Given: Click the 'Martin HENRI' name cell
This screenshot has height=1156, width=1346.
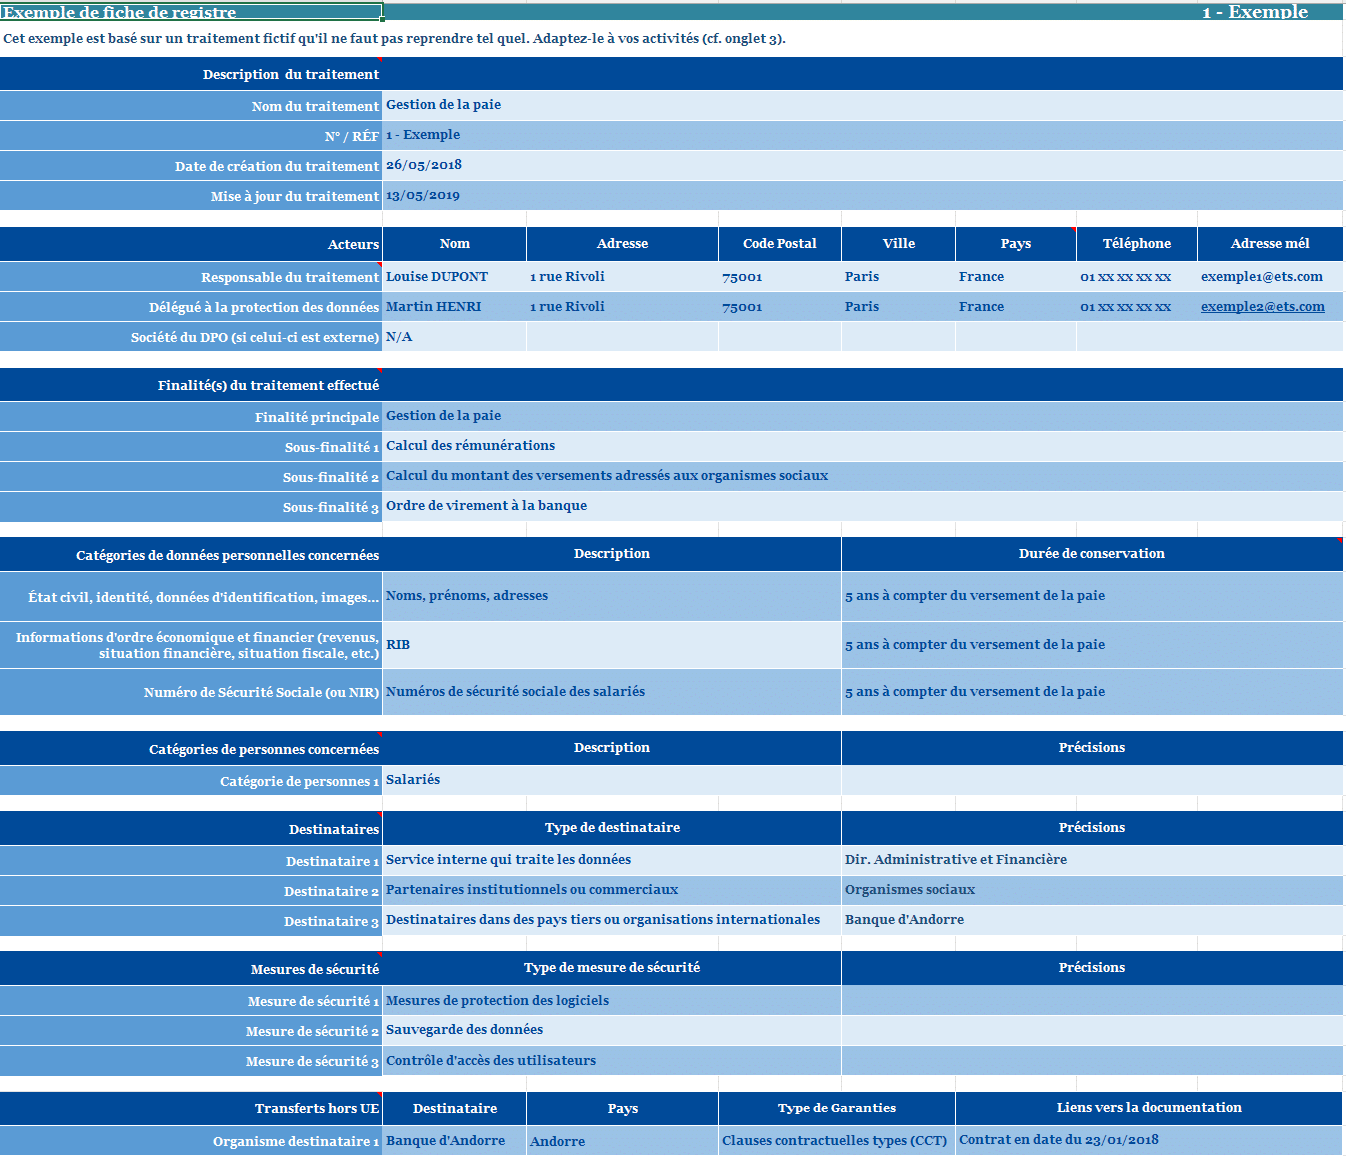Looking at the screenshot, I should coord(454,307).
